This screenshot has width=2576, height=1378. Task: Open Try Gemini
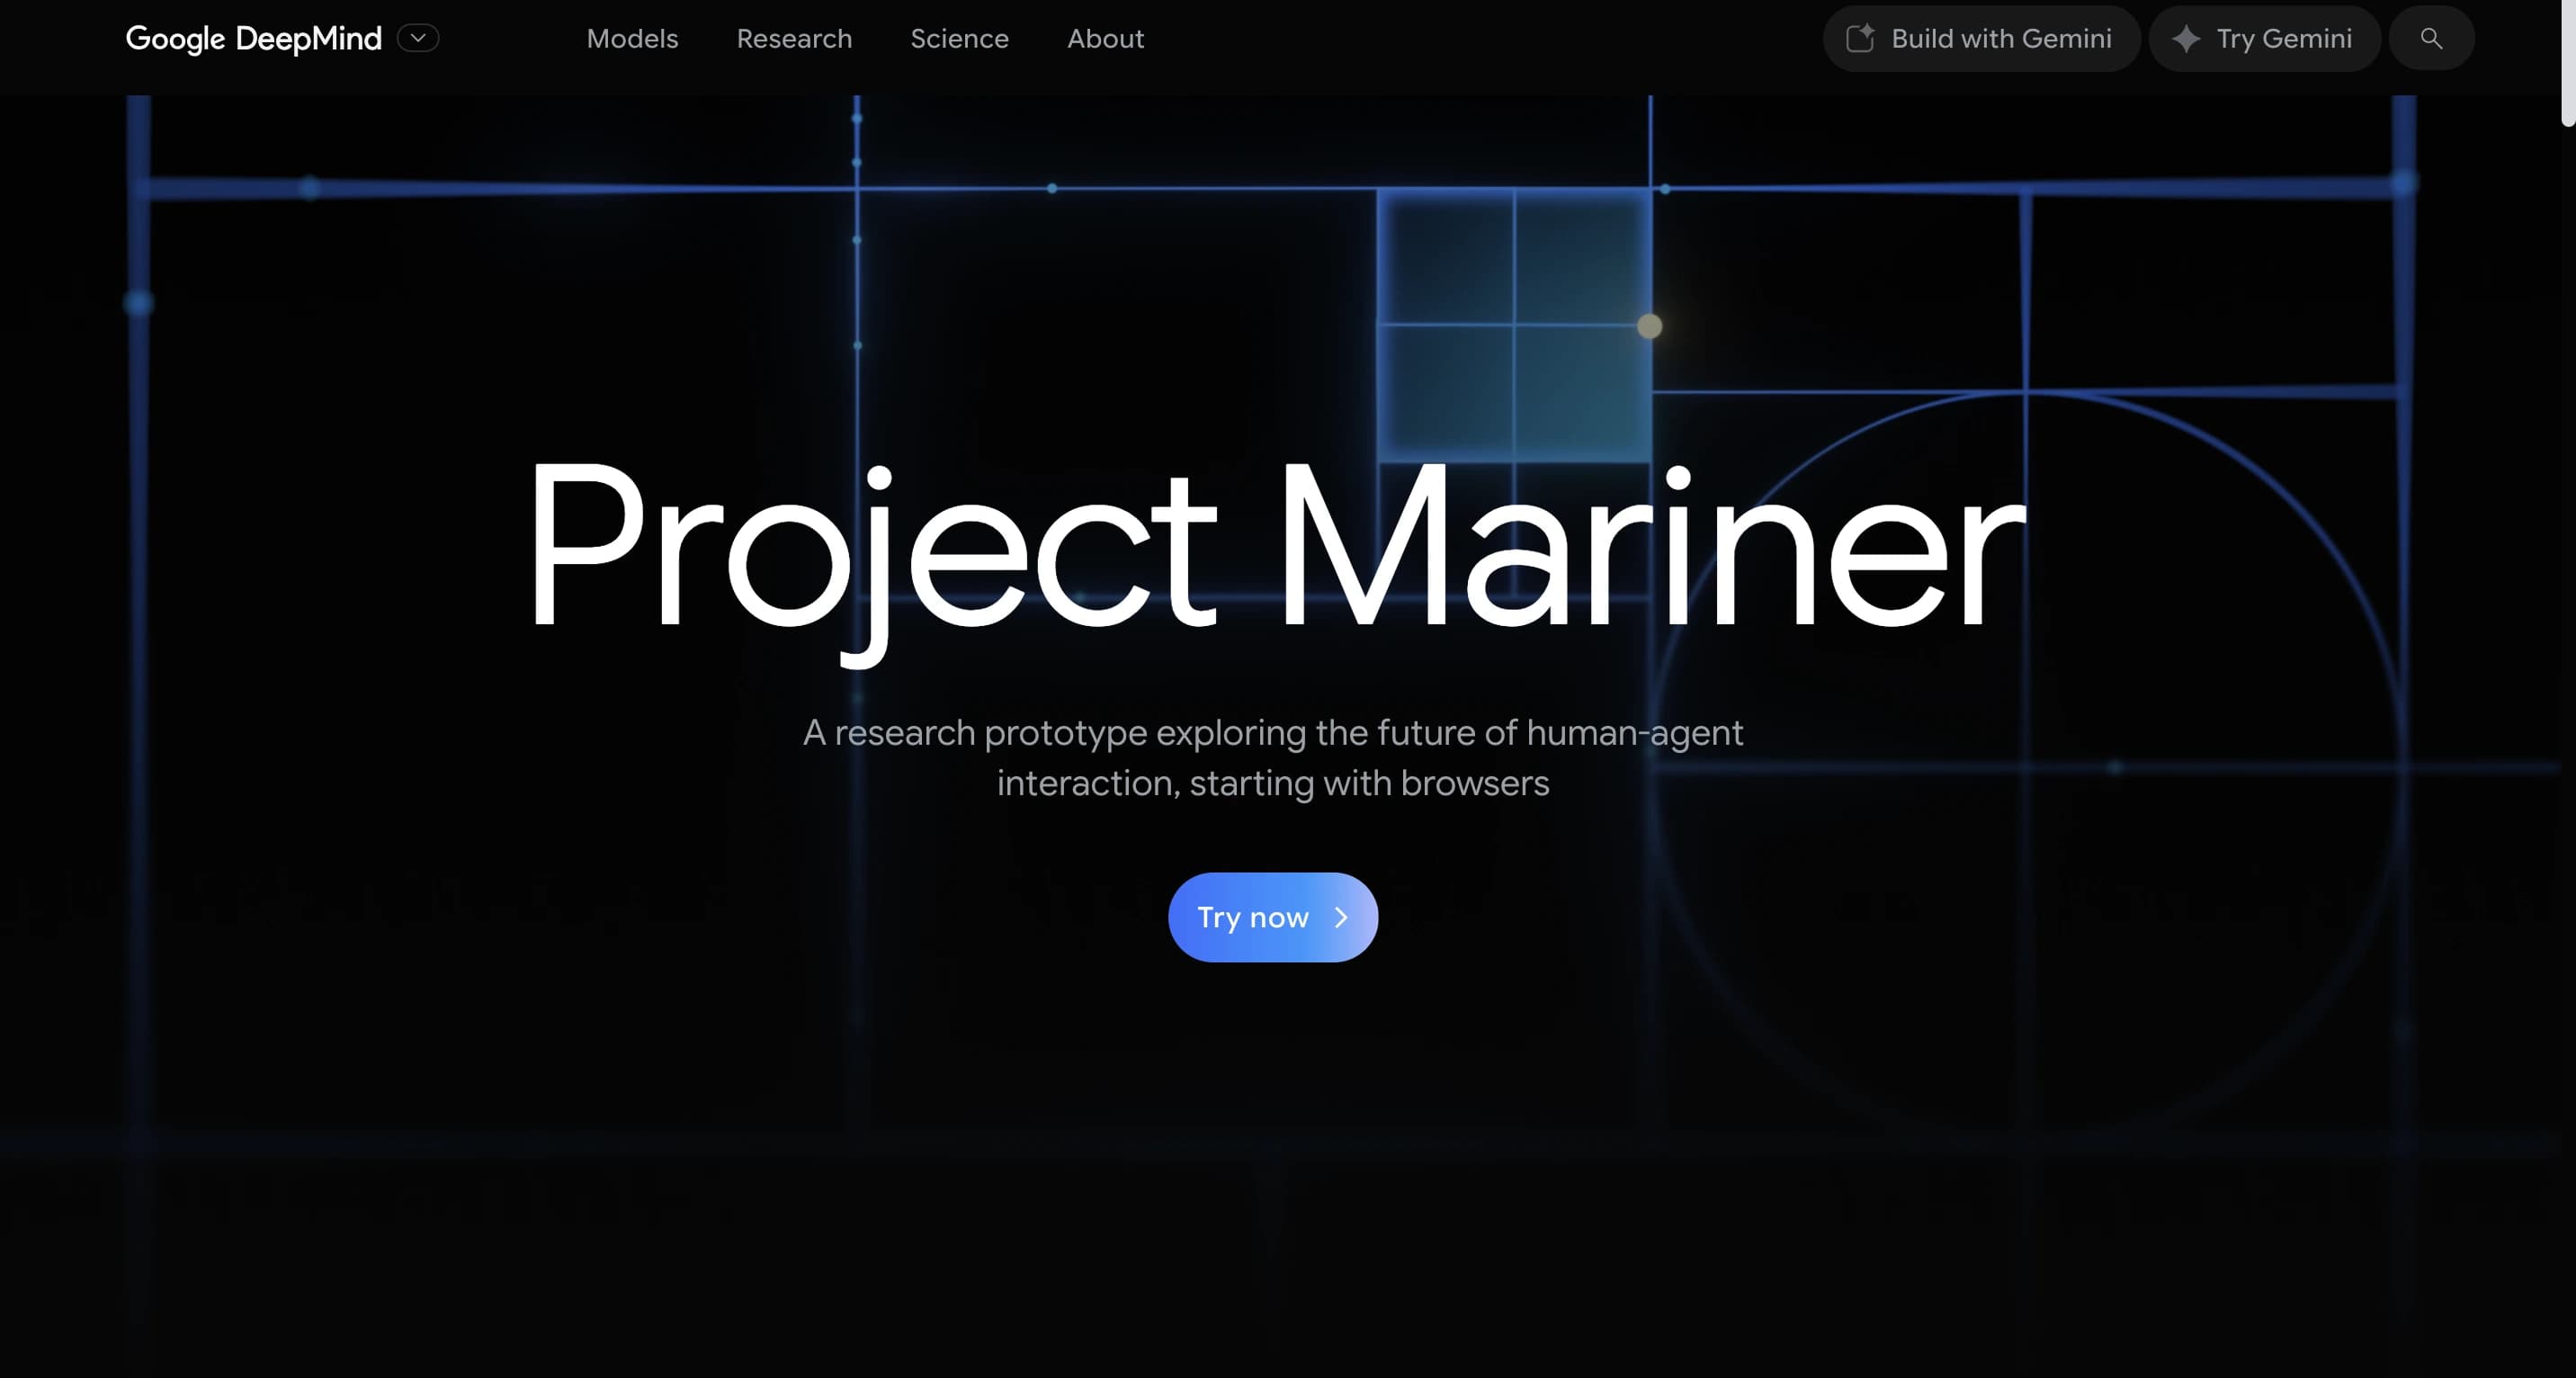2264,38
